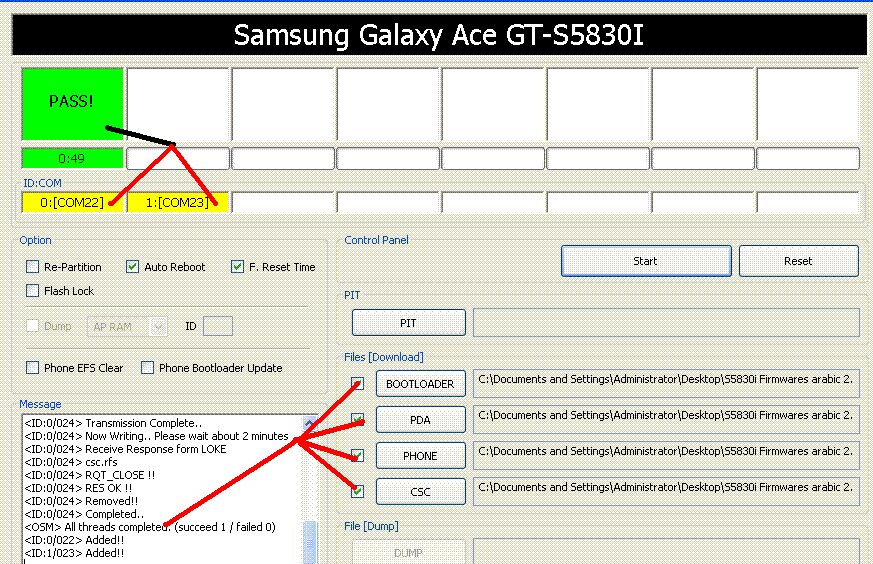Viewport: 873px width, 564px height.
Task: Choose a CSC file
Action: pos(420,492)
